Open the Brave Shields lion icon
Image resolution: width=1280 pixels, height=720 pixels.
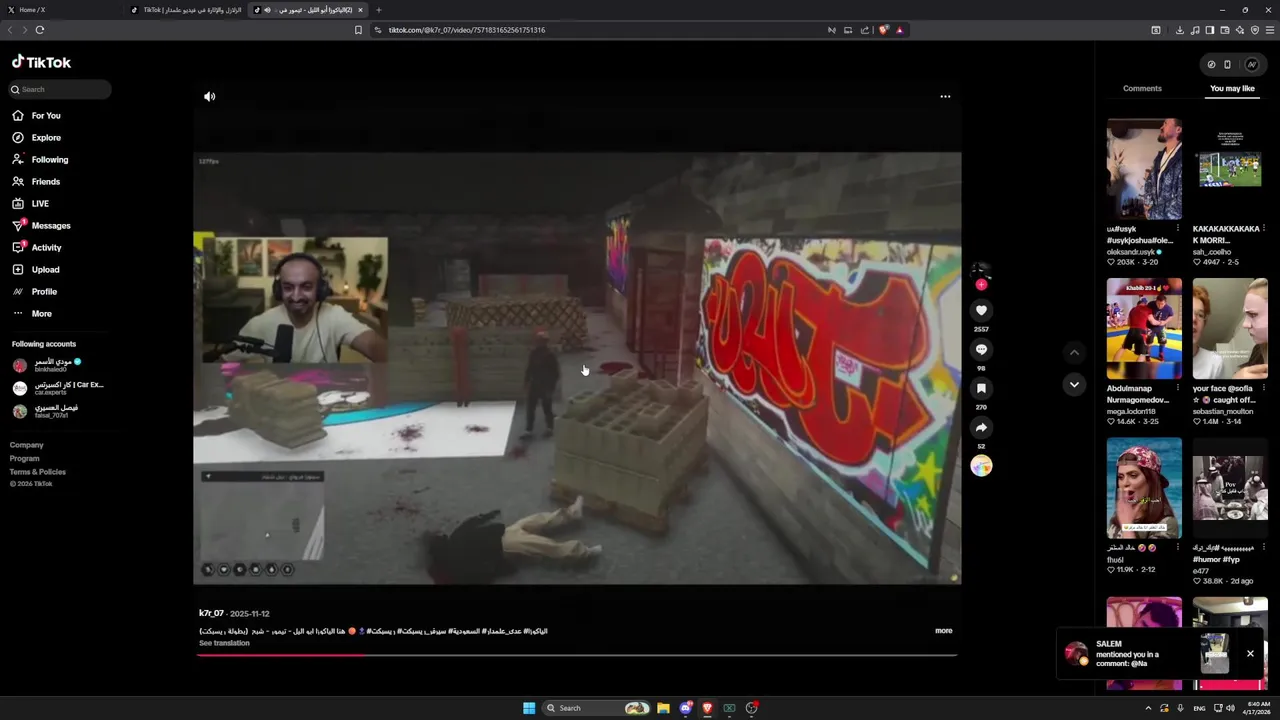[883, 30]
